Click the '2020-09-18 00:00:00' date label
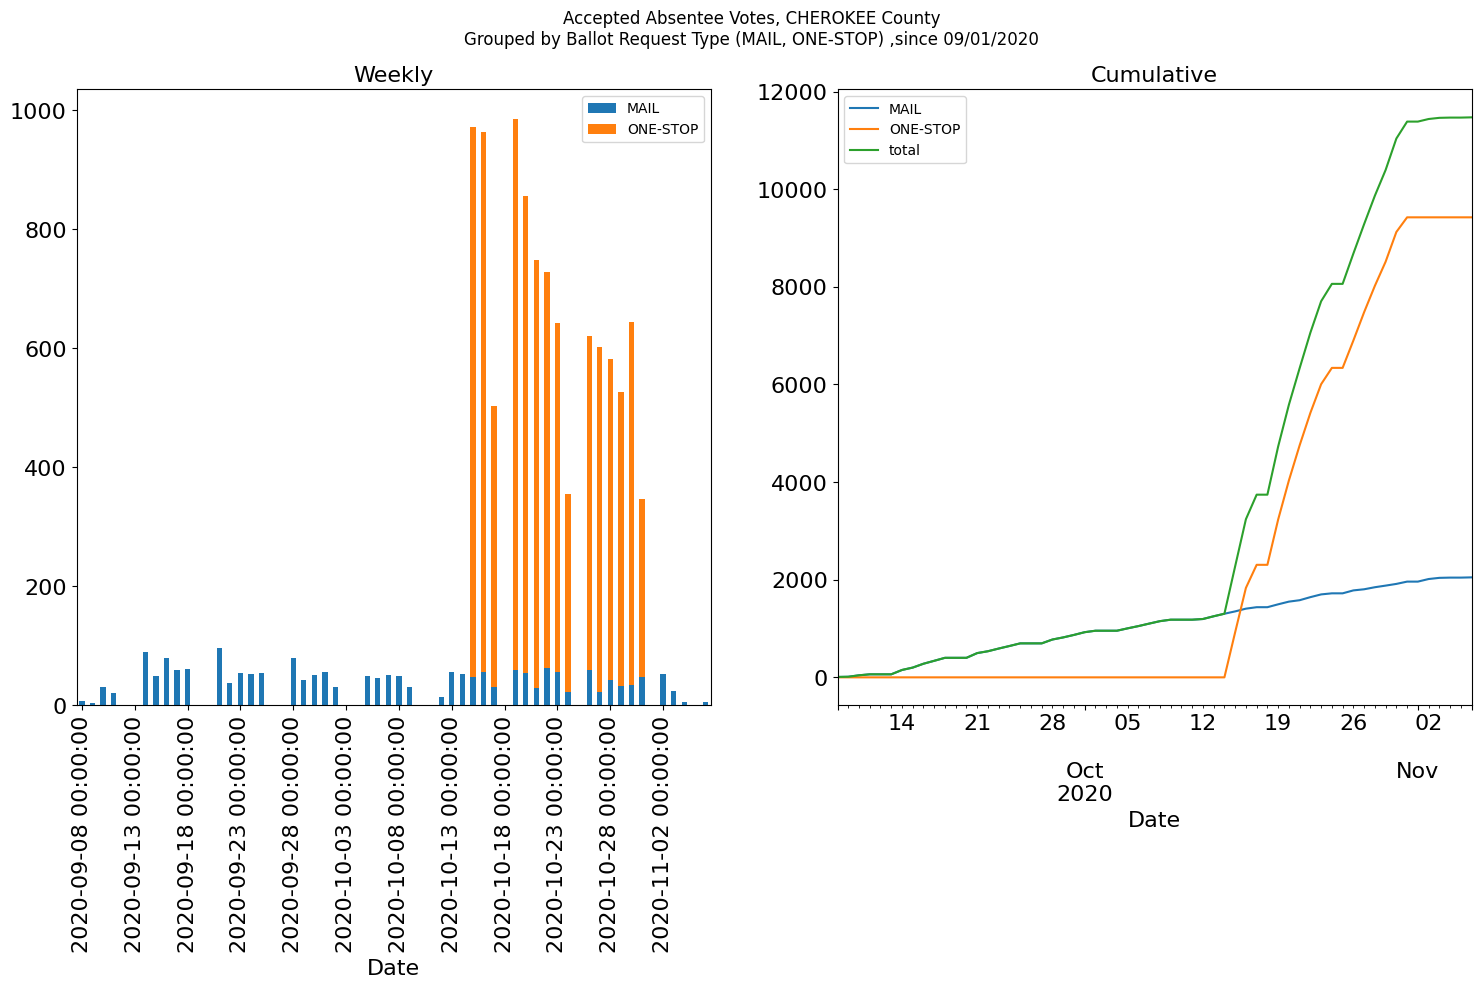This screenshot has width=1481, height=988. (x=187, y=833)
